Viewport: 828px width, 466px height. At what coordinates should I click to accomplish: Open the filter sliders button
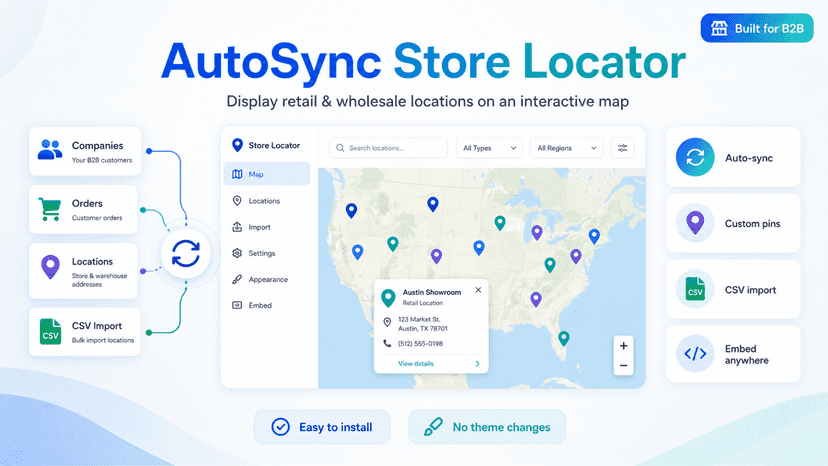coord(623,148)
